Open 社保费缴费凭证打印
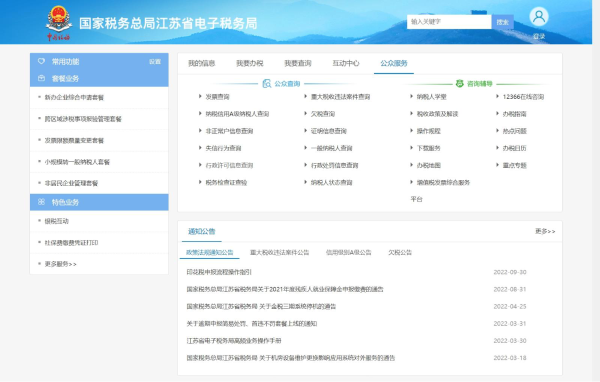The image size is (600, 382). [71, 242]
